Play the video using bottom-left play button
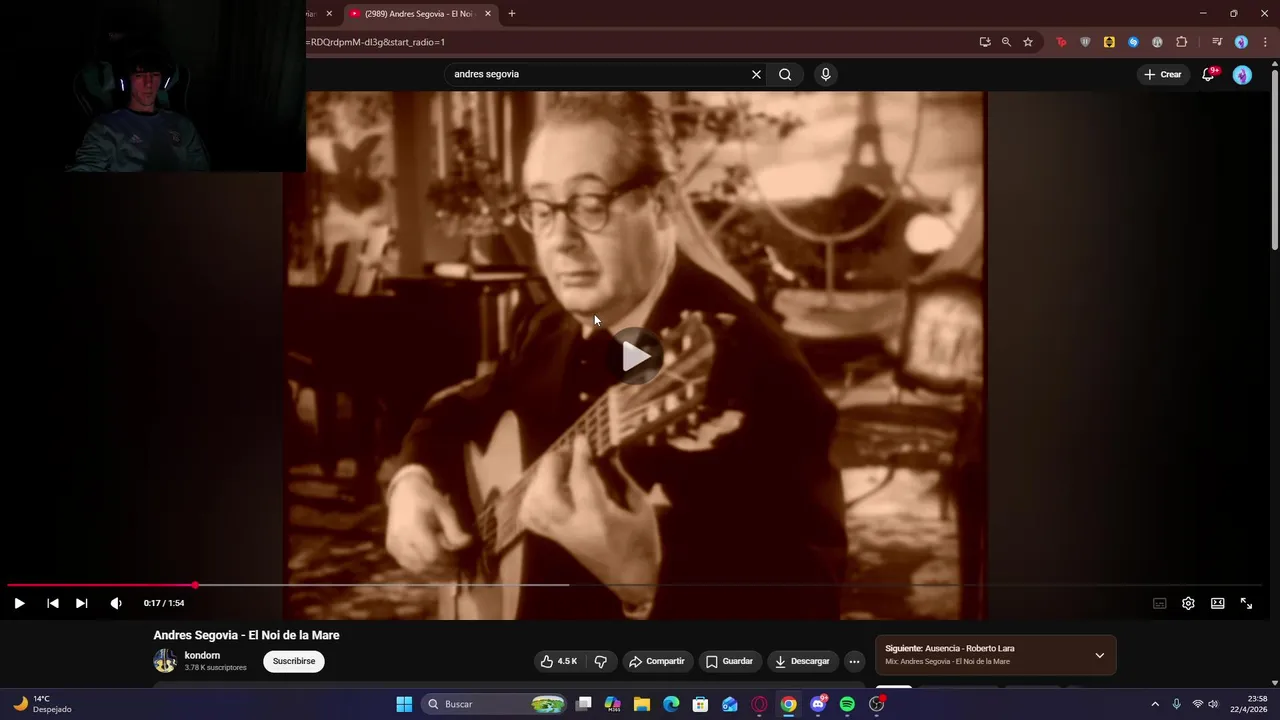1280x720 pixels. coord(19,603)
